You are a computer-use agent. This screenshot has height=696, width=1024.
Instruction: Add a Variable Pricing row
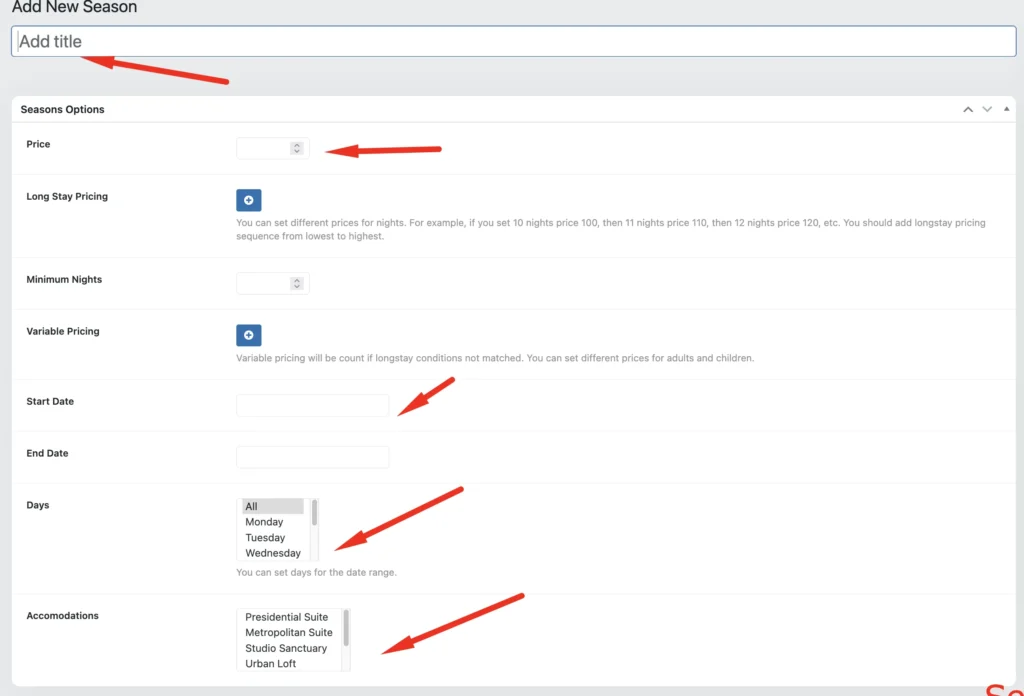pyautogui.click(x=248, y=335)
